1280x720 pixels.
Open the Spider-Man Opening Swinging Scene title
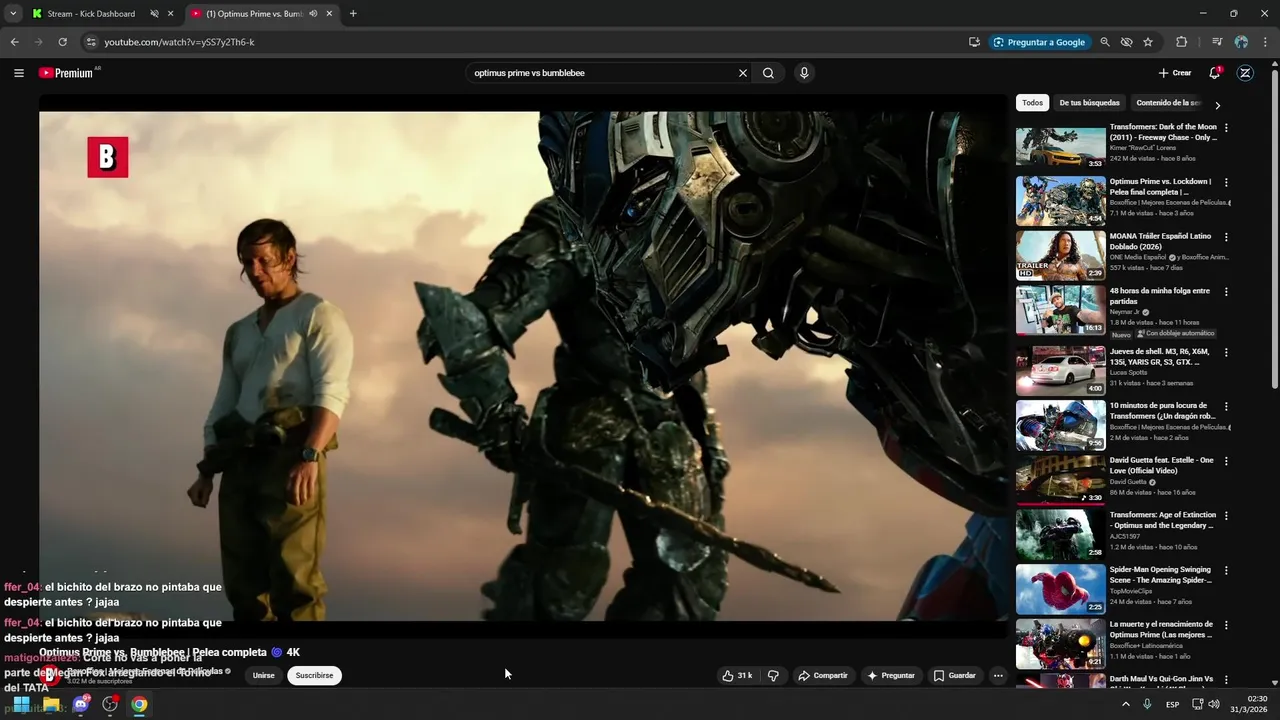coord(1161,575)
